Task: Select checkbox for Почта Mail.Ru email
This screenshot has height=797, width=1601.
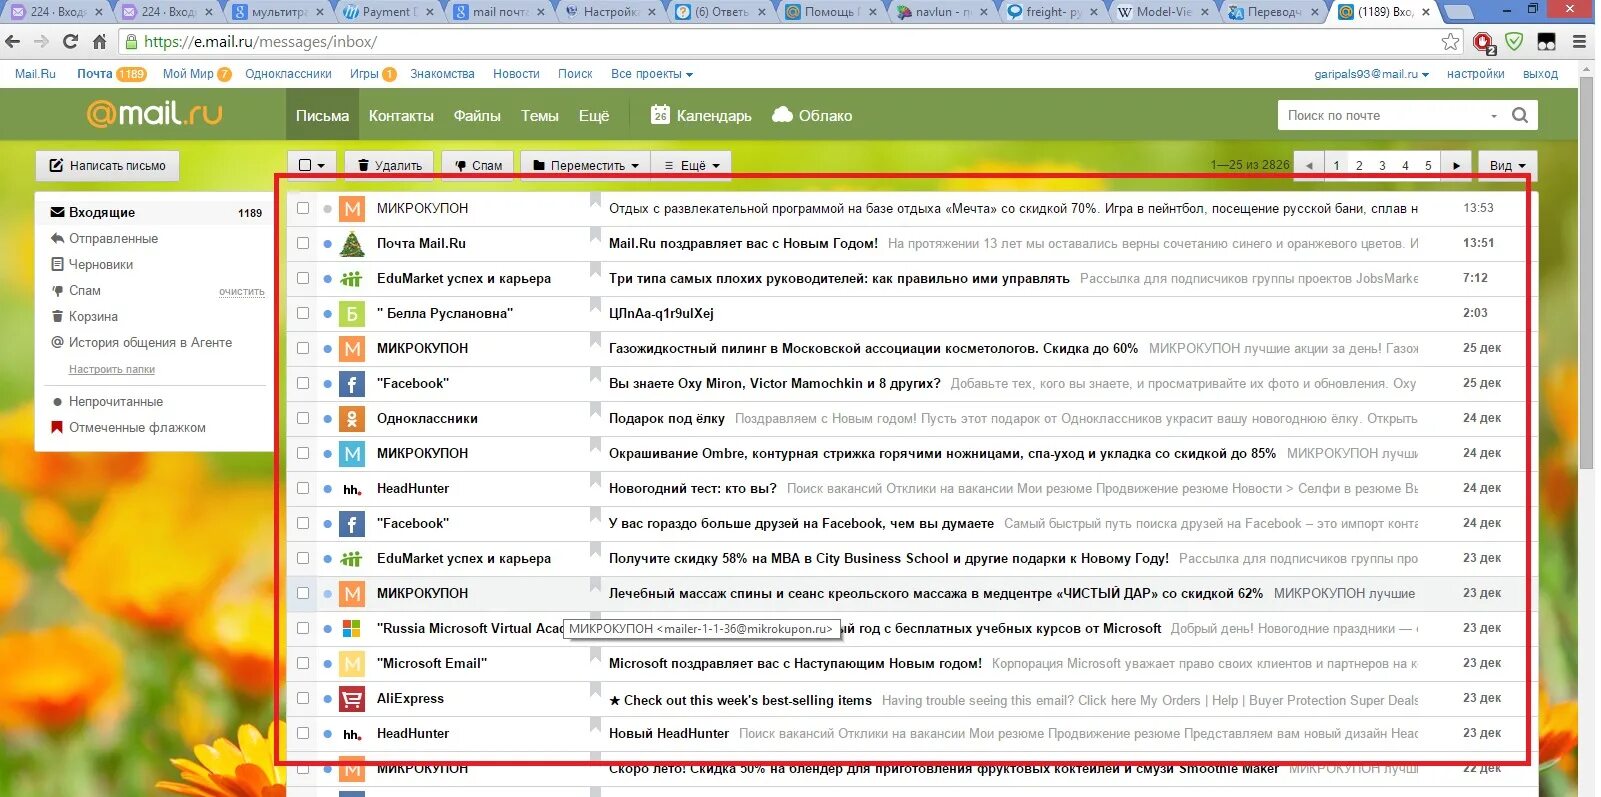Action: coord(303,243)
